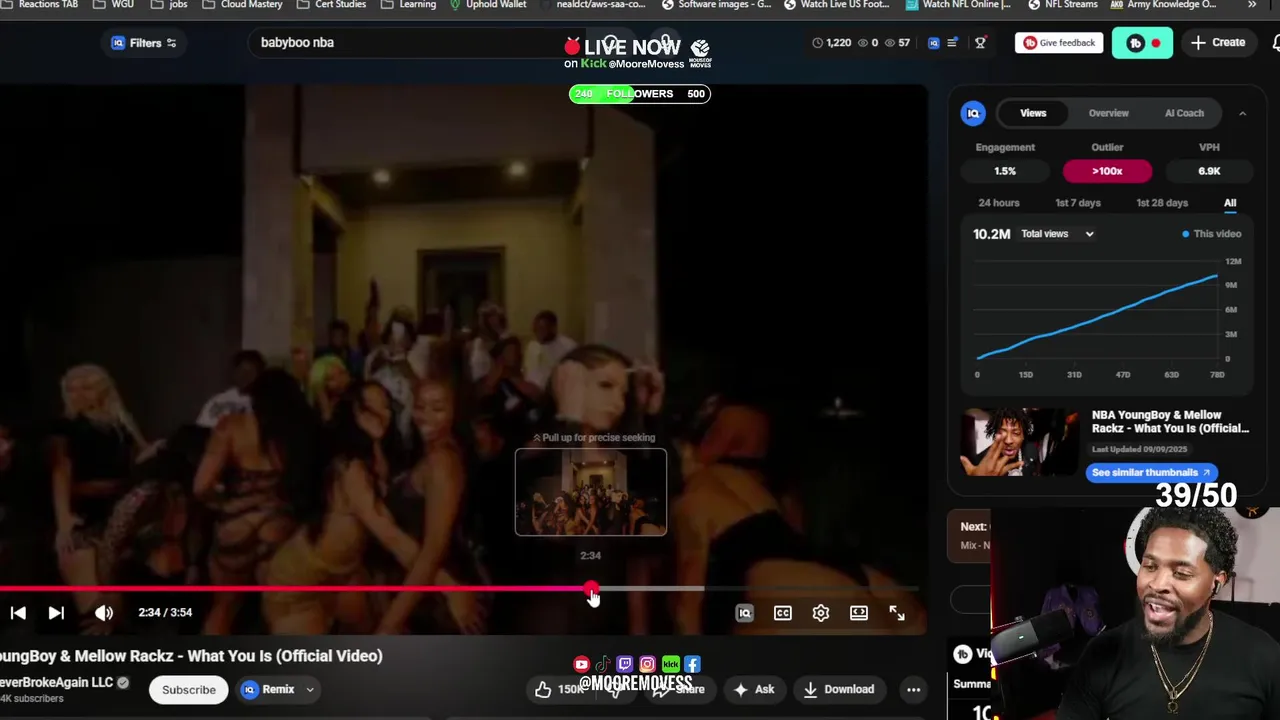Open the Learning bookmark folder
Viewport: 1280px width, 720px height.
tap(407, 5)
